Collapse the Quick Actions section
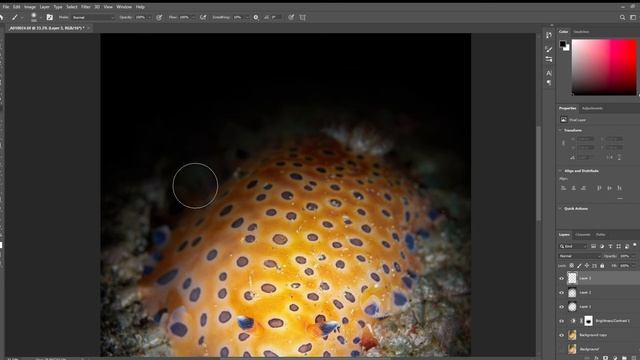Image resolution: width=640 pixels, height=360 pixels. click(x=560, y=209)
